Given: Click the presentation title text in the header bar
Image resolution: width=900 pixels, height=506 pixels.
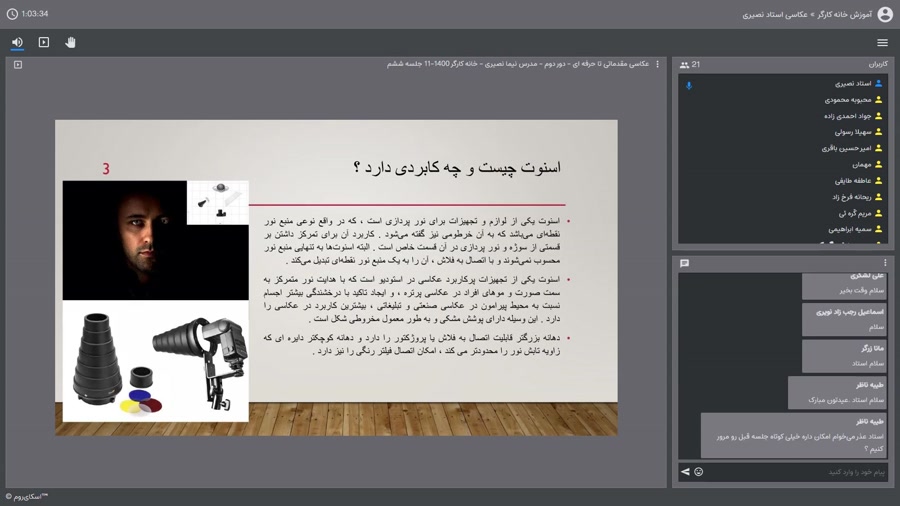Looking at the screenshot, I should point(518,64).
